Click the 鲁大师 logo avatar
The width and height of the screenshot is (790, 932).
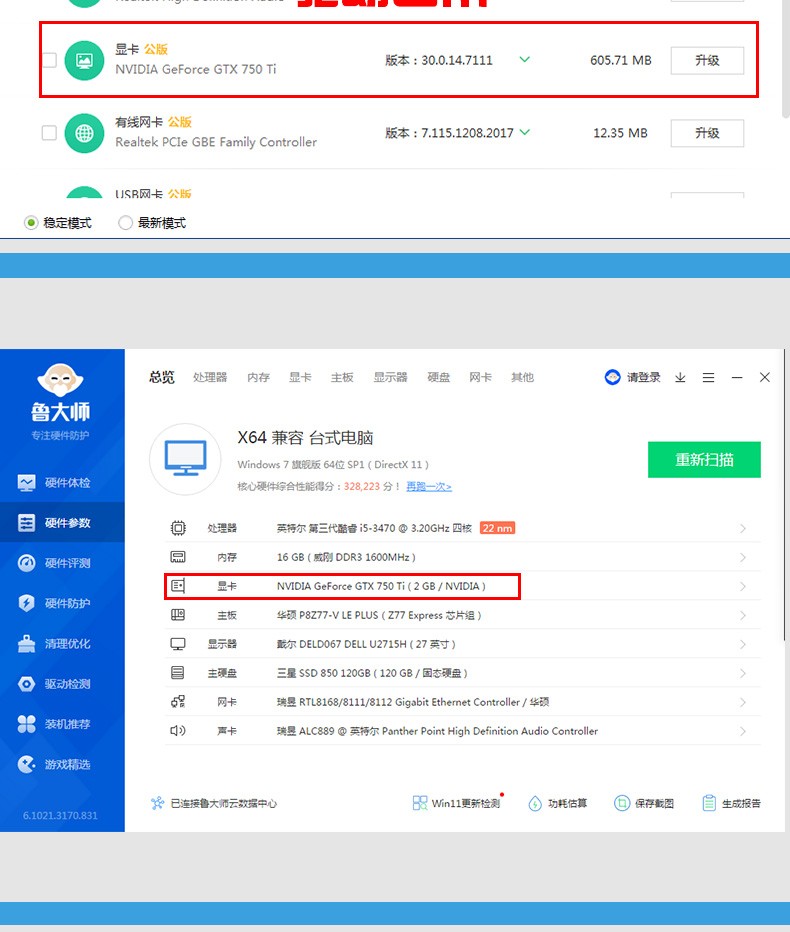click(60, 380)
